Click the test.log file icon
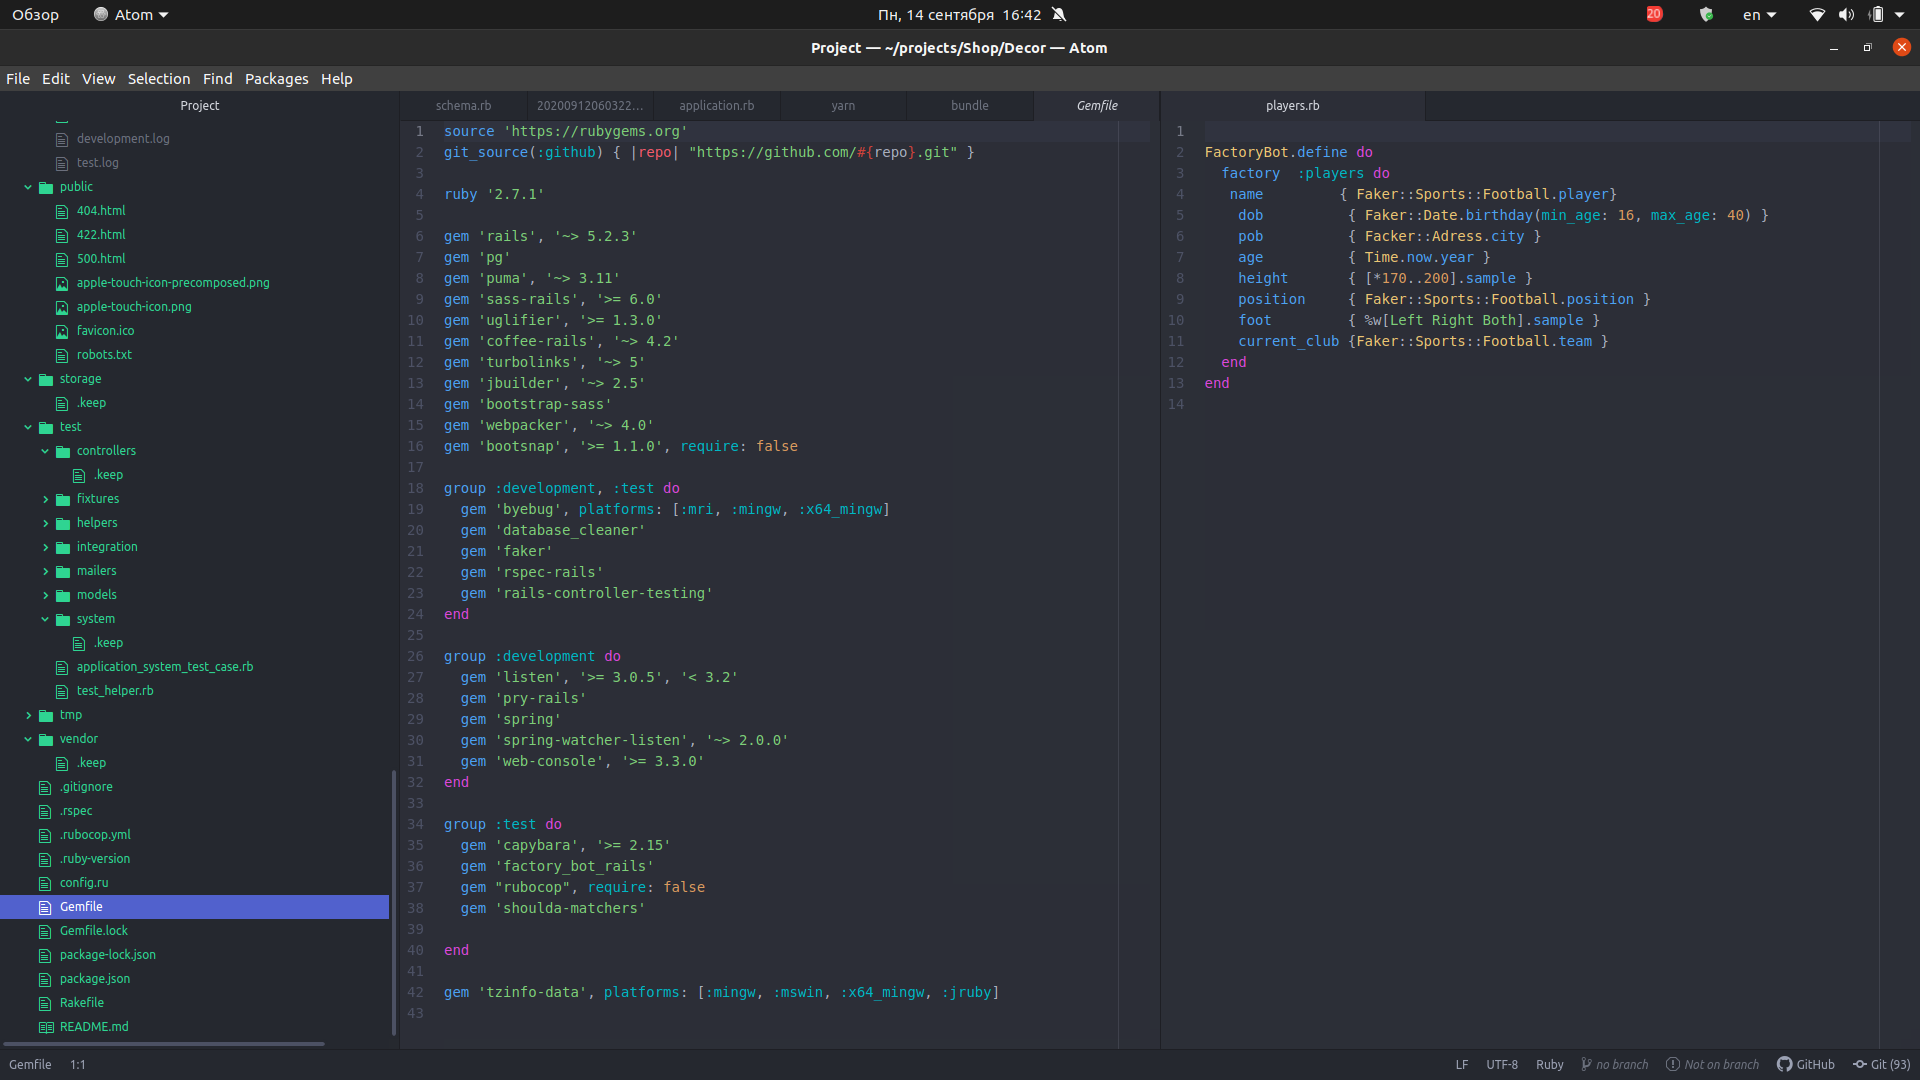 coord(62,163)
